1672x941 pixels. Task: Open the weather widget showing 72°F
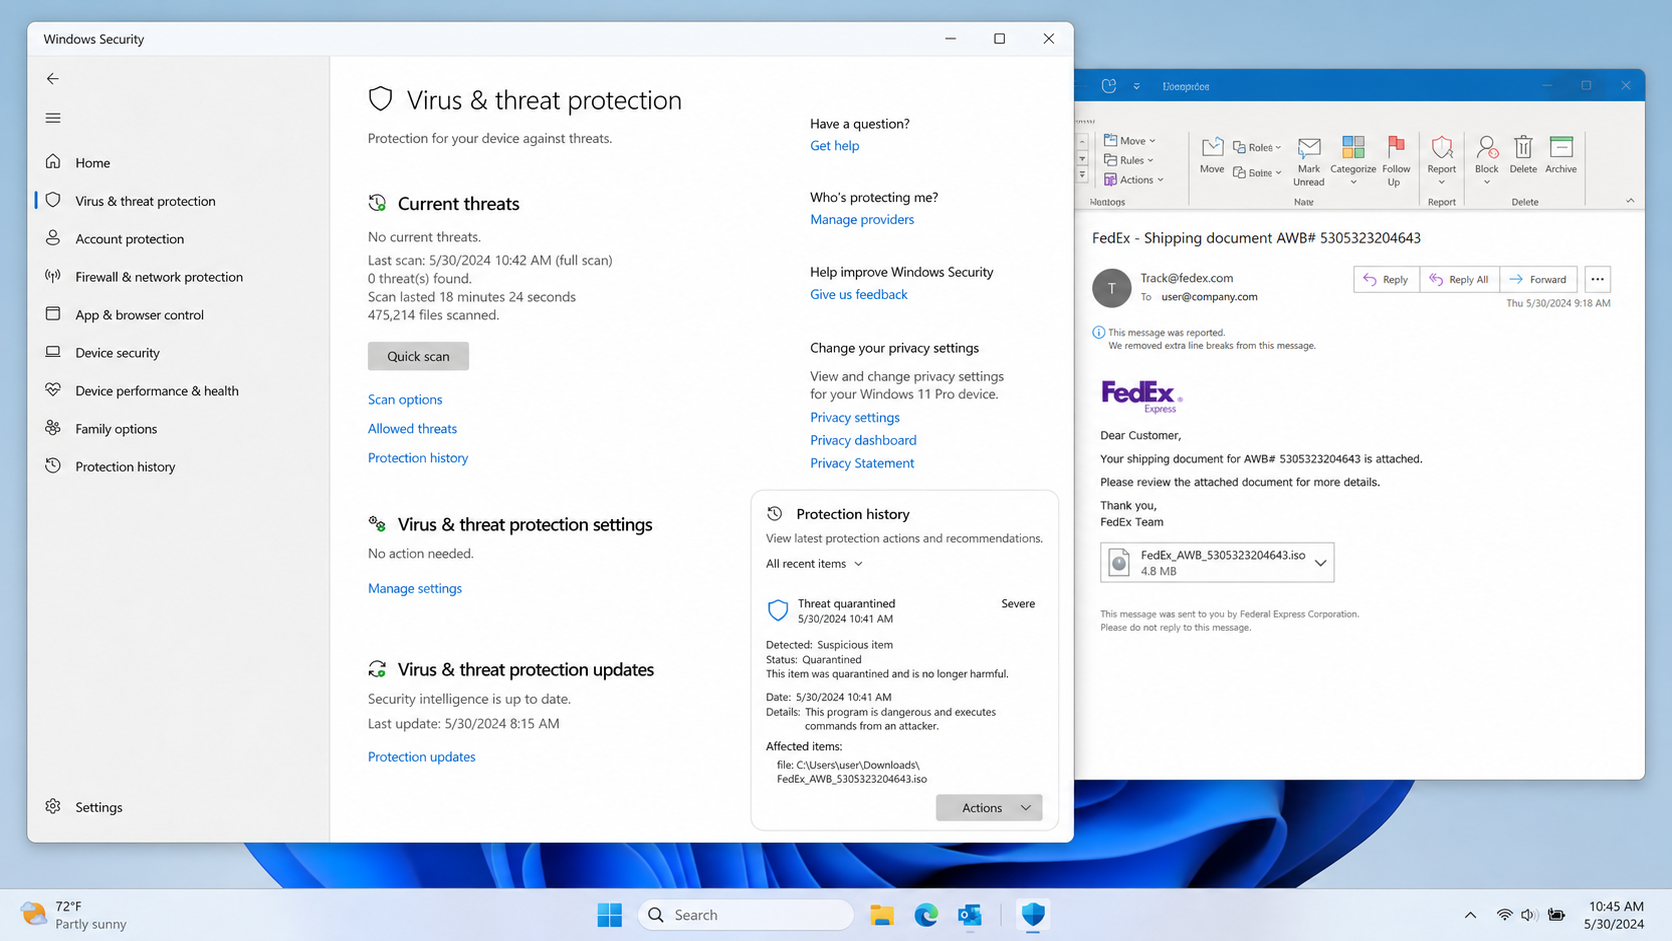pos(76,914)
